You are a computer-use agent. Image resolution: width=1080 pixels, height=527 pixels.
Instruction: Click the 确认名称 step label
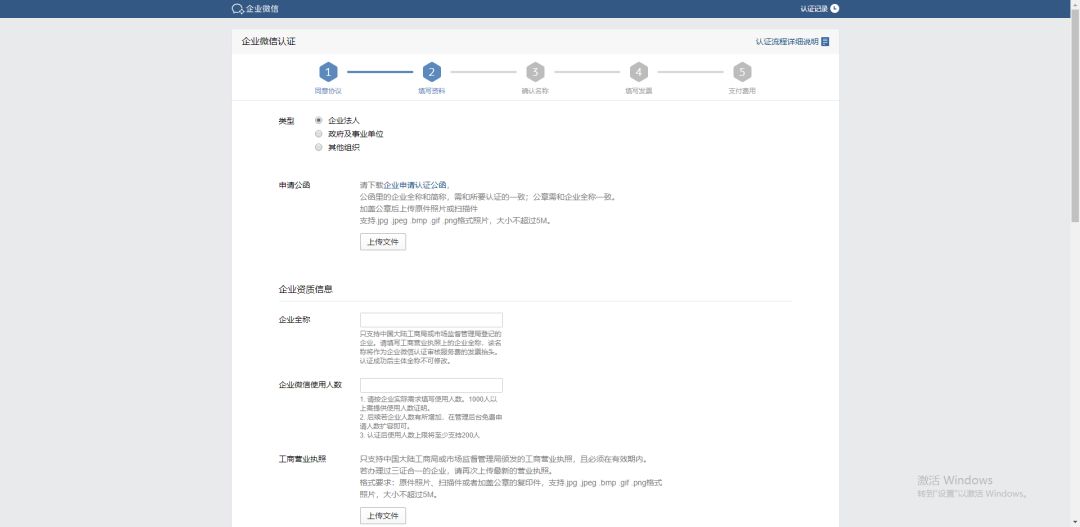click(x=535, y=91)
